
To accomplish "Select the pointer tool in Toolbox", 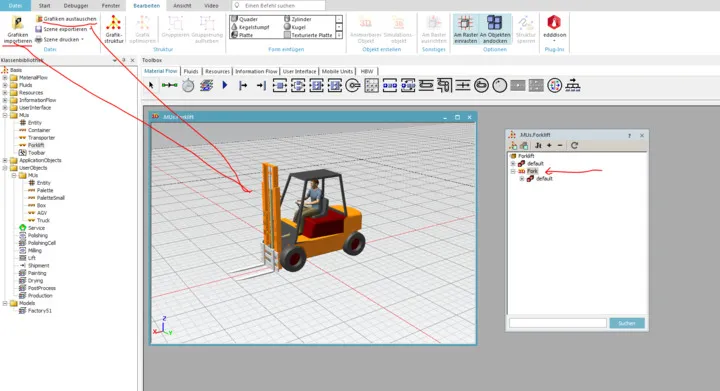I will (151, 85).
